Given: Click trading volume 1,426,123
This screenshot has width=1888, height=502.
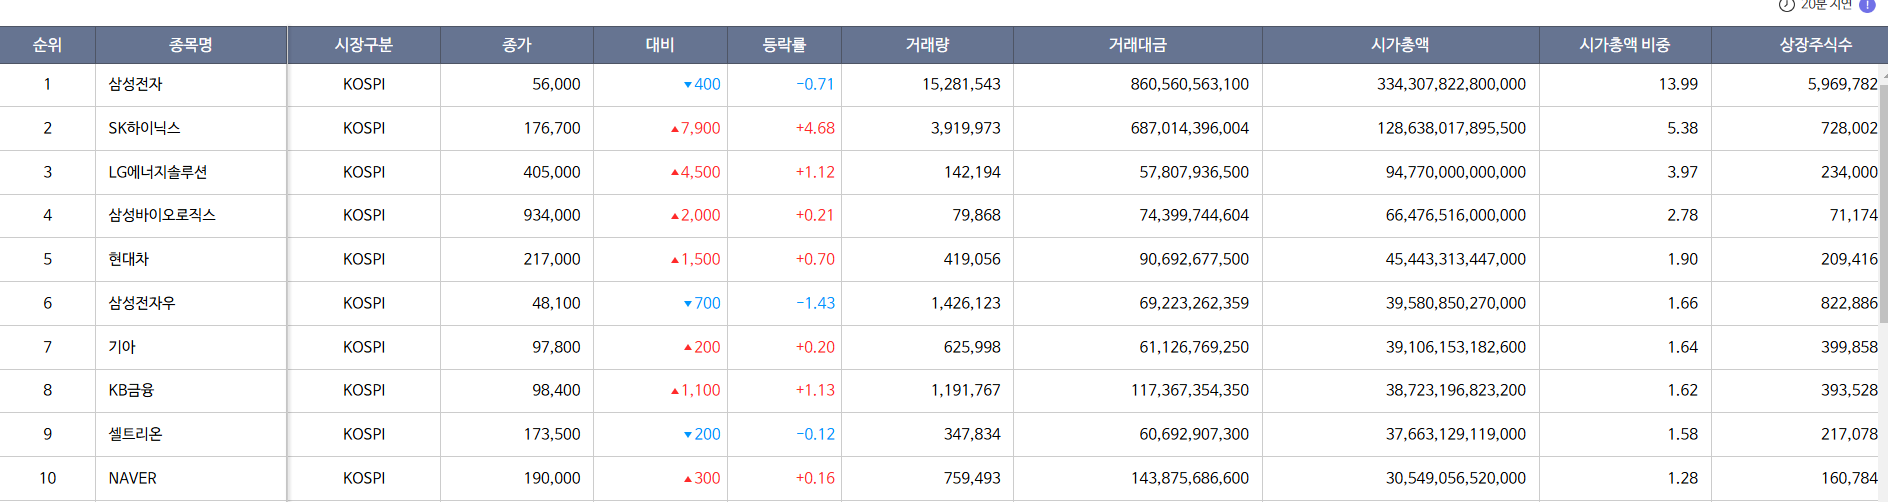Looking at the screenshot, I should tap(965, 303).
